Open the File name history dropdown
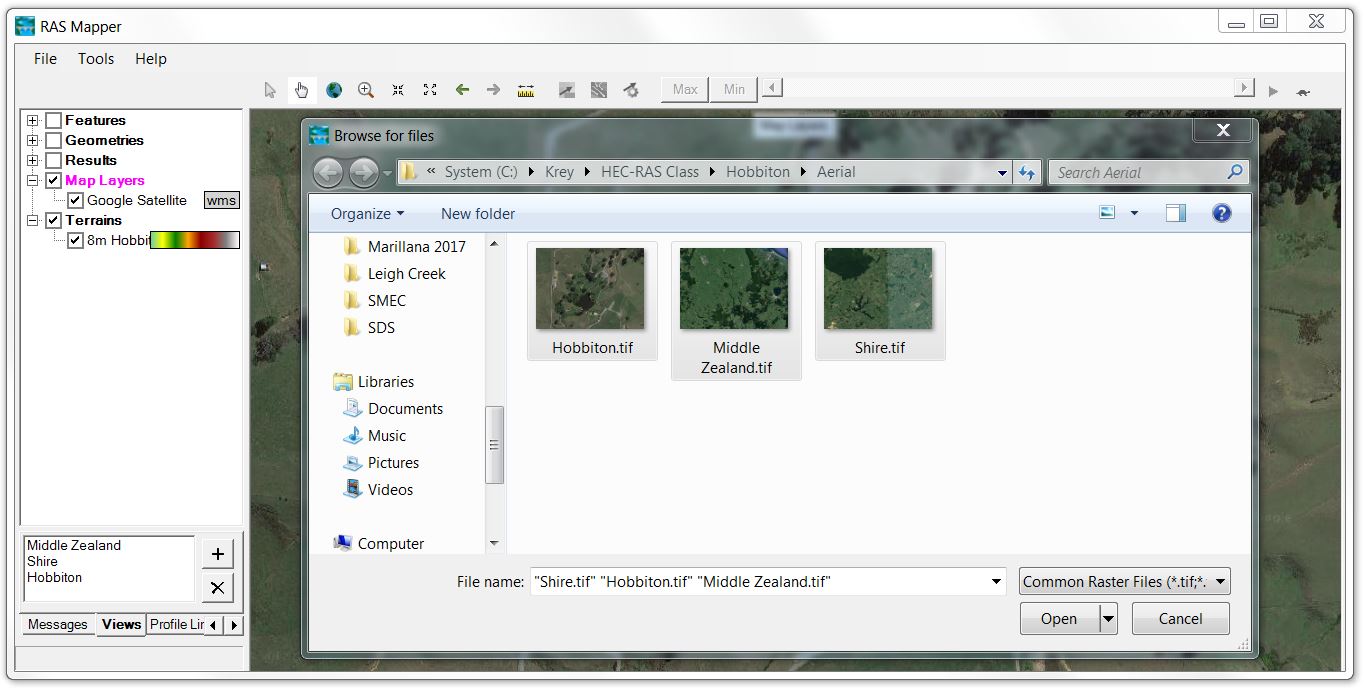The image size is (1364, 692). point(996,581)
